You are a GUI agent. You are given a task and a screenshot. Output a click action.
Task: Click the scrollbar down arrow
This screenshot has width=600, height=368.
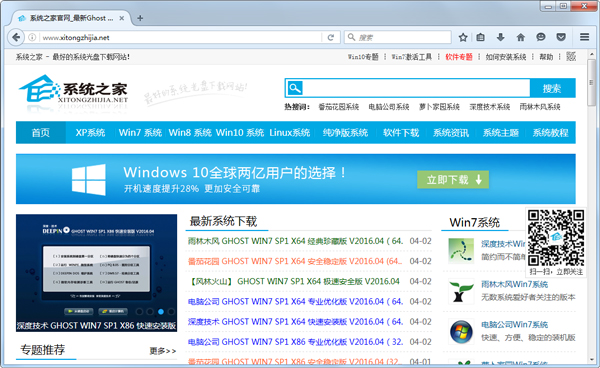coord(592,360)
